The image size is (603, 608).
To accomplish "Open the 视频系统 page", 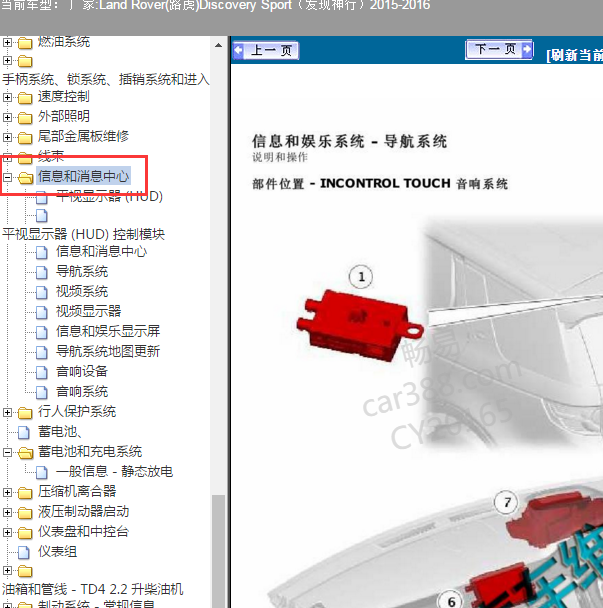I will tap(82, 292).
